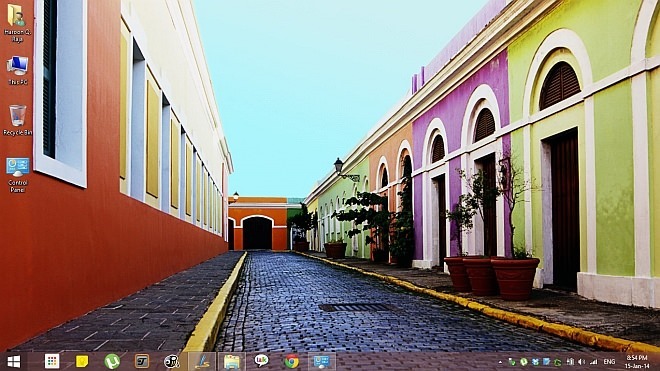Open the volume speaker control in tray
This screenshot has height=371, width=660.
click(x=582, y=362)
